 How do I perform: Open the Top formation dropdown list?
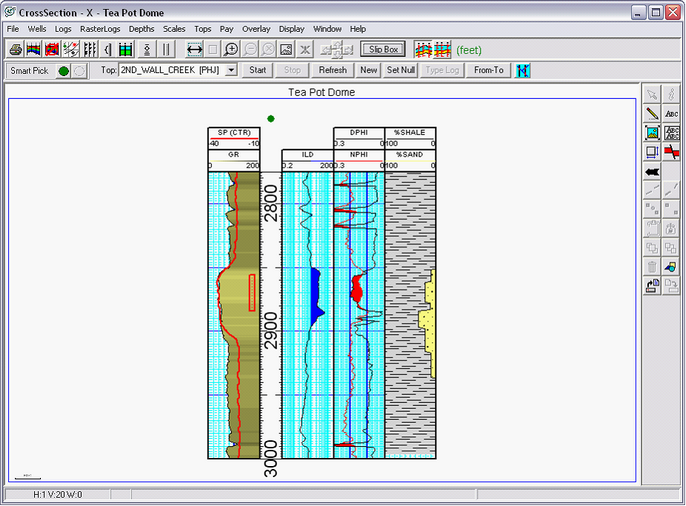231,70
